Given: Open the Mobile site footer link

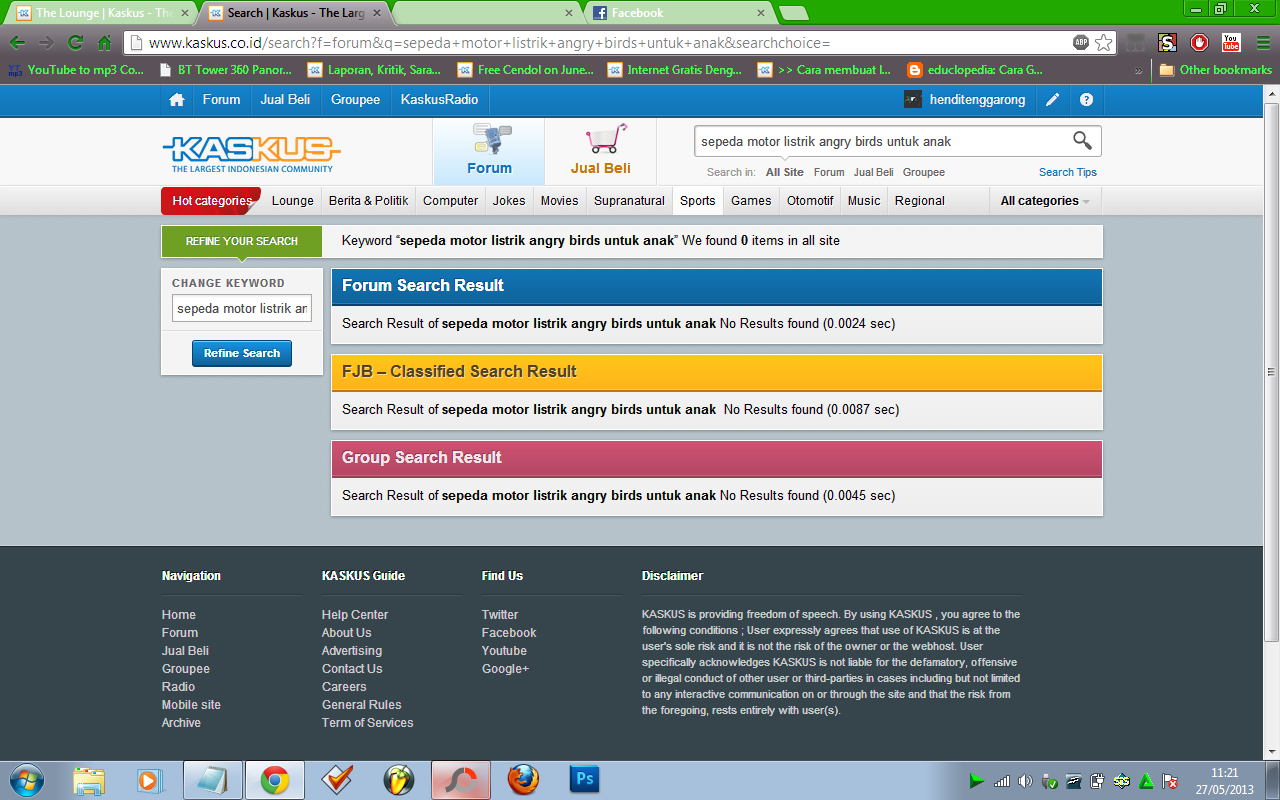Looking at the screenshot, I should click(x=191, y=705).
